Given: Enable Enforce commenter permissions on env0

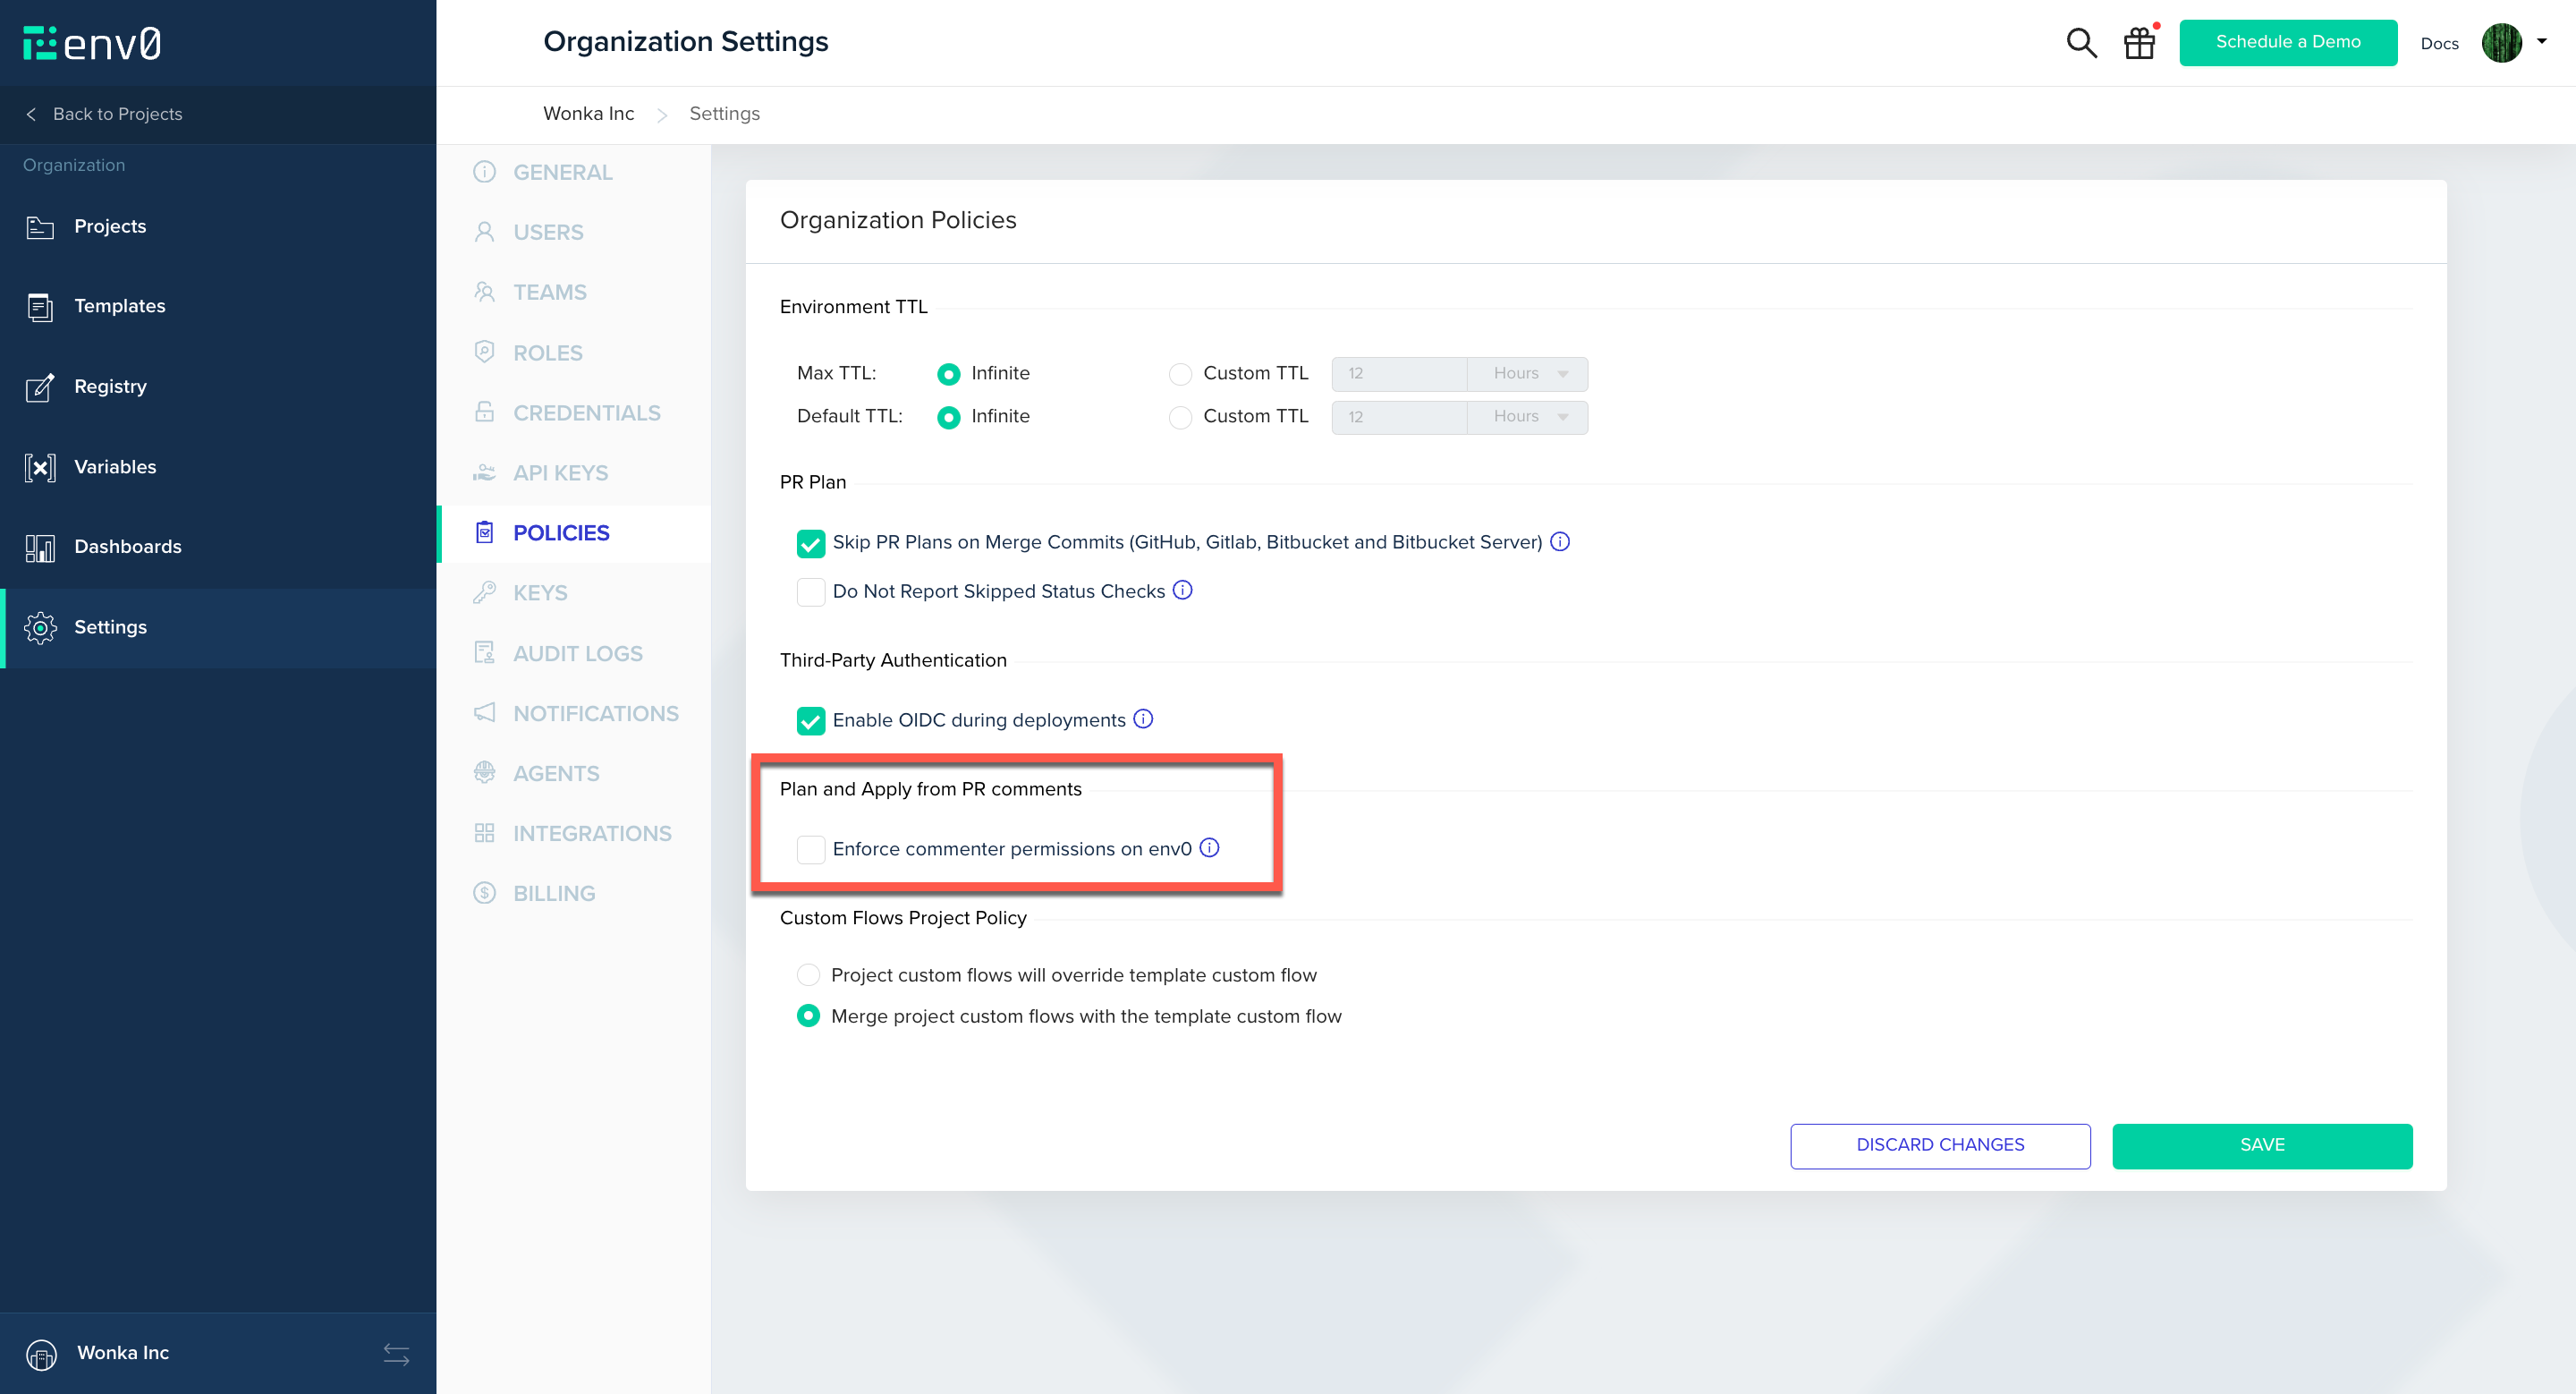Looking at the screenshot, I should pos(810,849).
